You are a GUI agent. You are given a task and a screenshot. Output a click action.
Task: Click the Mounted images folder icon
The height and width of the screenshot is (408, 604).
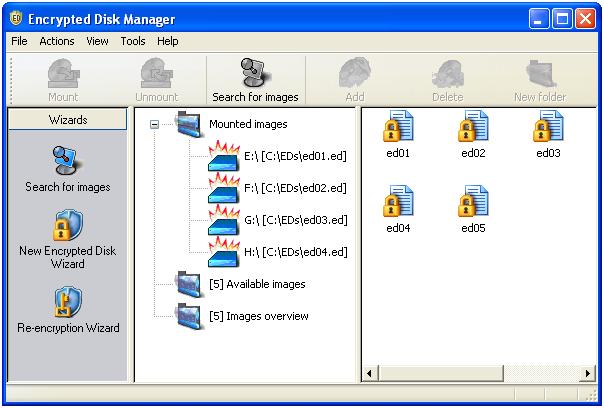[189, 124]
